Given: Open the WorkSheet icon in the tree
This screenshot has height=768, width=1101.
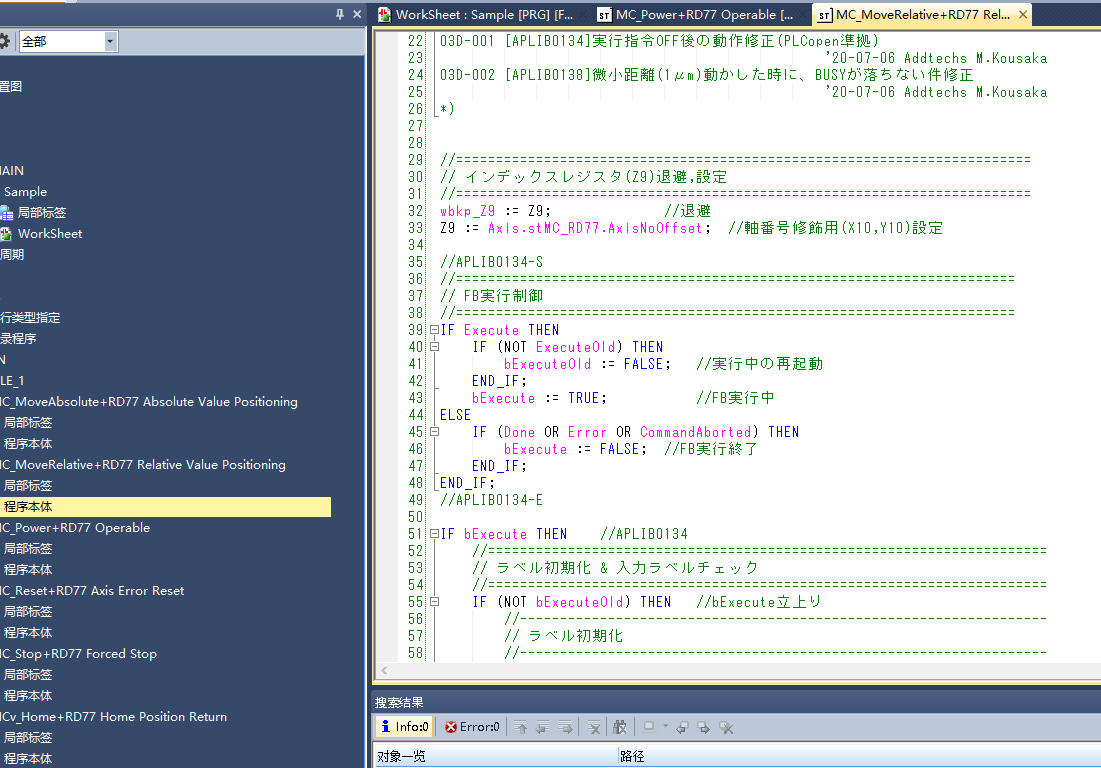Looking at the screenshot, I should (7, 234).
